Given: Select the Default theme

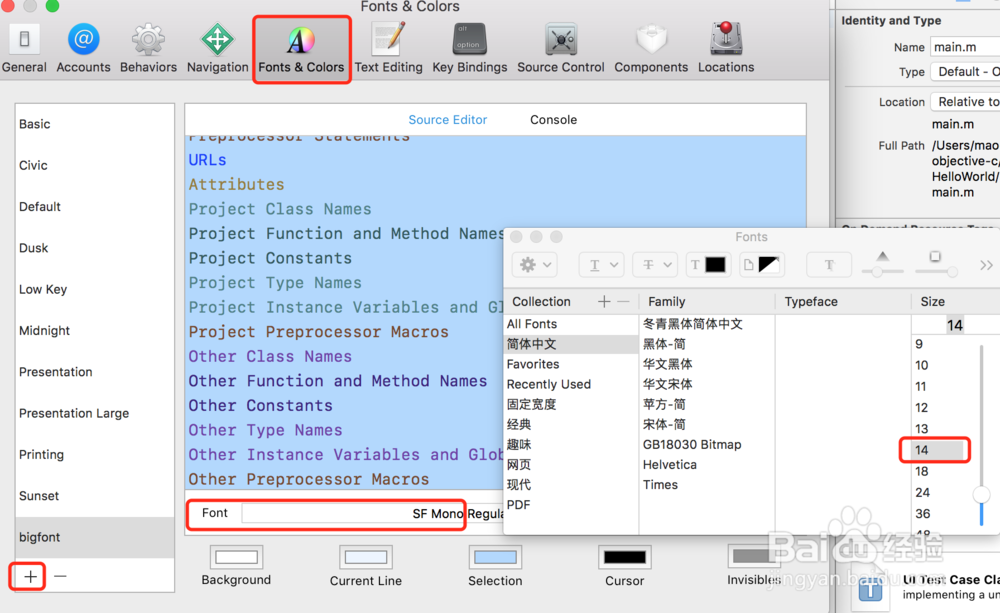Looking at the screenshot, I should pos(94,207).
